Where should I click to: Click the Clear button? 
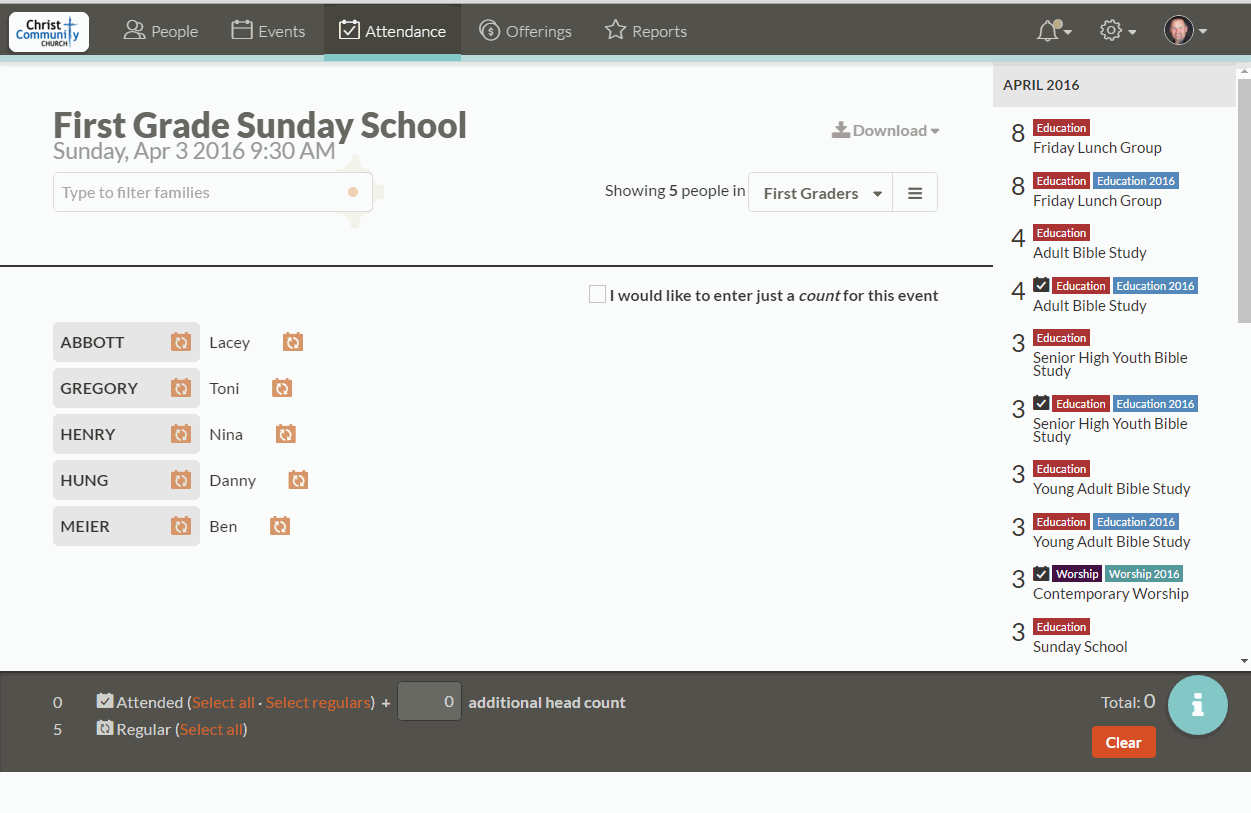(x=1123, y=742)
